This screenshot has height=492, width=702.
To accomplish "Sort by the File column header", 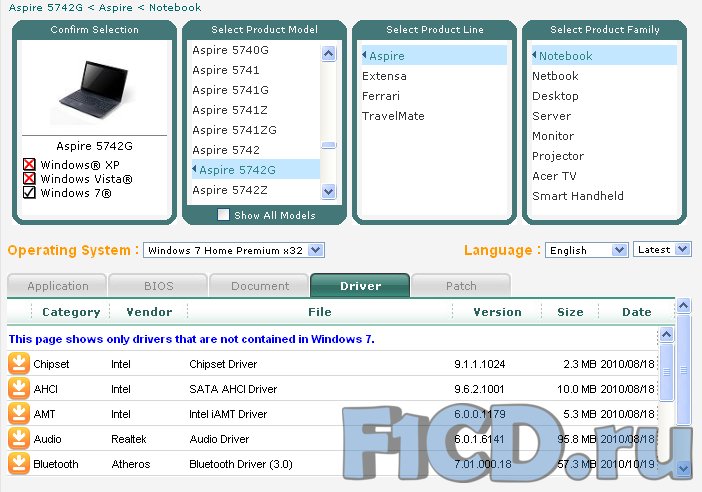I will click(320, 312).
